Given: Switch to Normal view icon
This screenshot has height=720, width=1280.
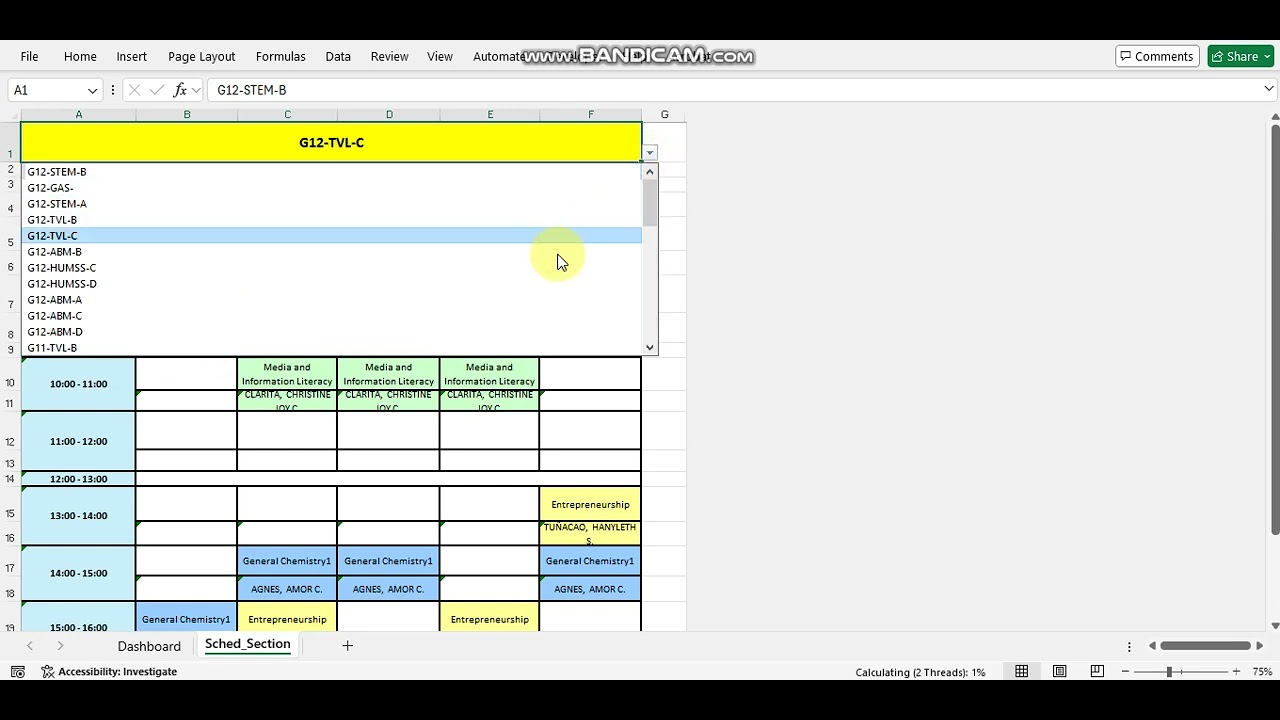Looking at the screenshot, I should [x=1021, y=672].
